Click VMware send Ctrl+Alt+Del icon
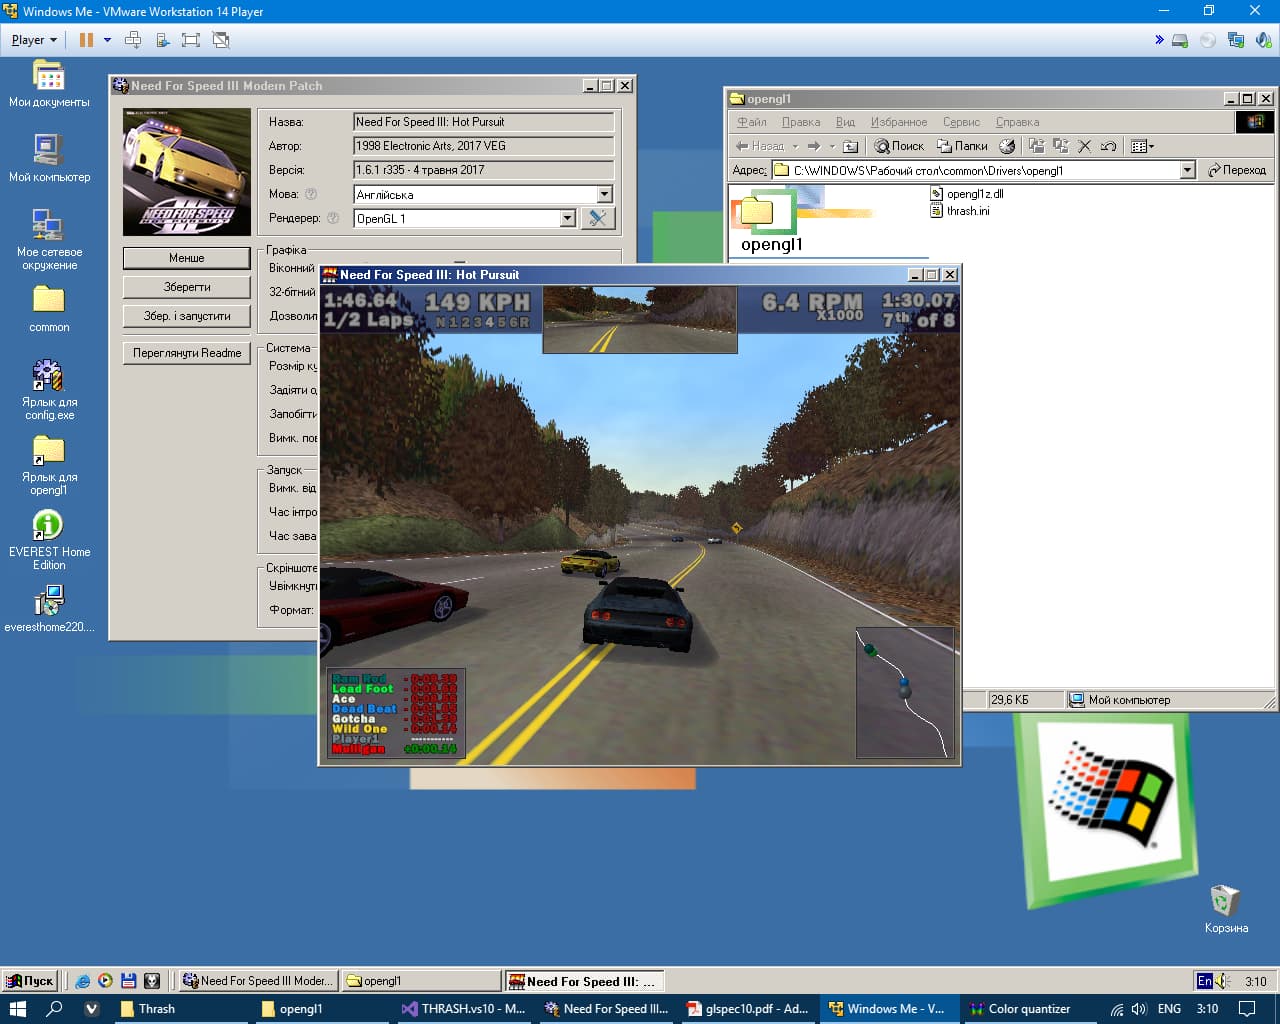The width and height of the screenshot is (1280, 1024). pyautogui.click(x=133, y=40)
